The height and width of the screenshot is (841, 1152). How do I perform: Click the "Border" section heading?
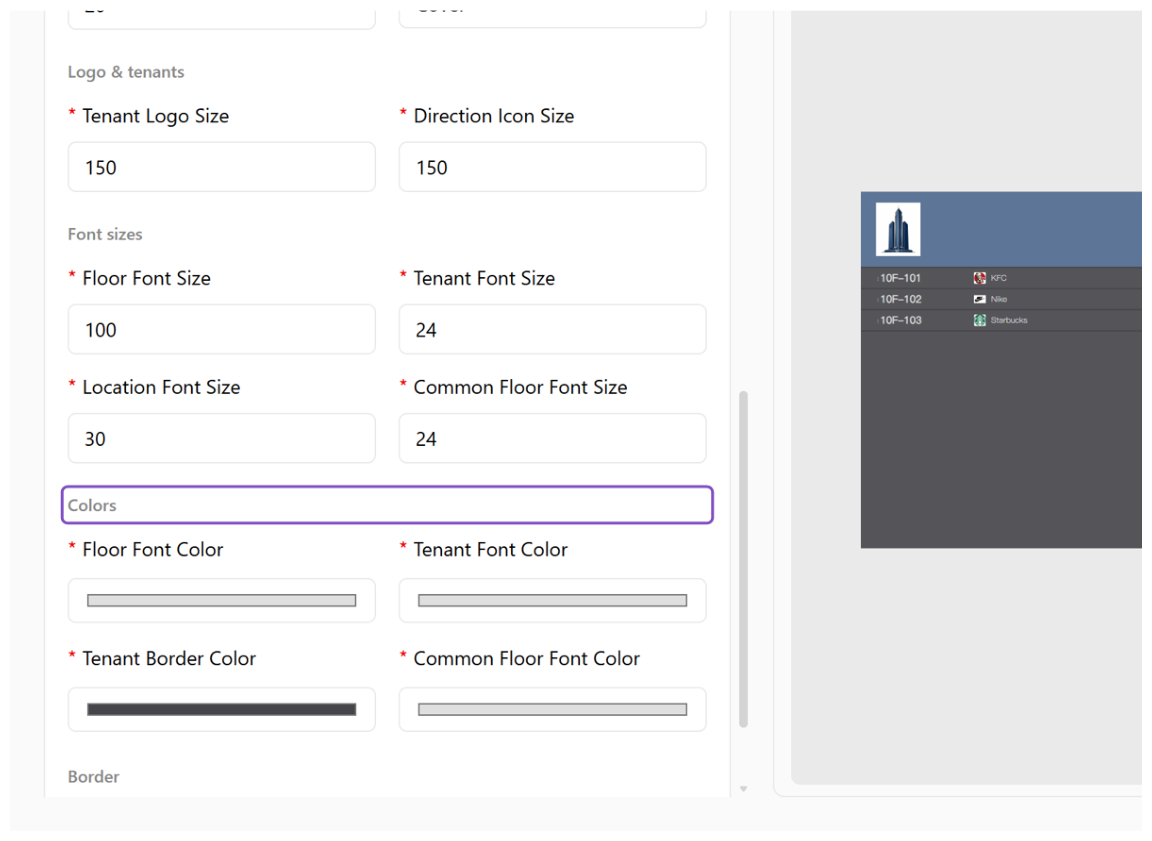[x=93, y=776]
